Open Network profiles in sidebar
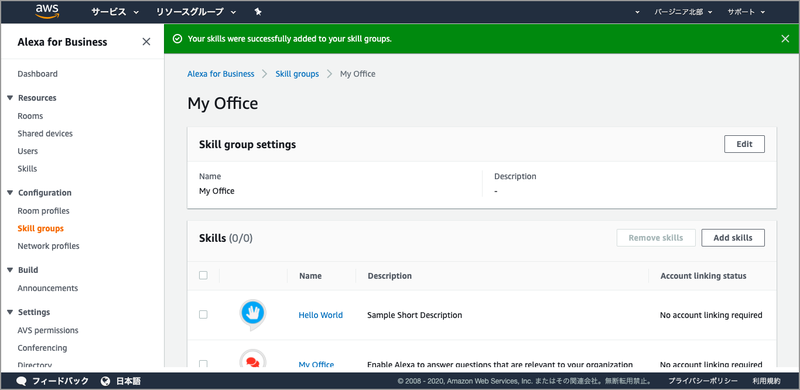The image size is (800, 390). [48, 246]
